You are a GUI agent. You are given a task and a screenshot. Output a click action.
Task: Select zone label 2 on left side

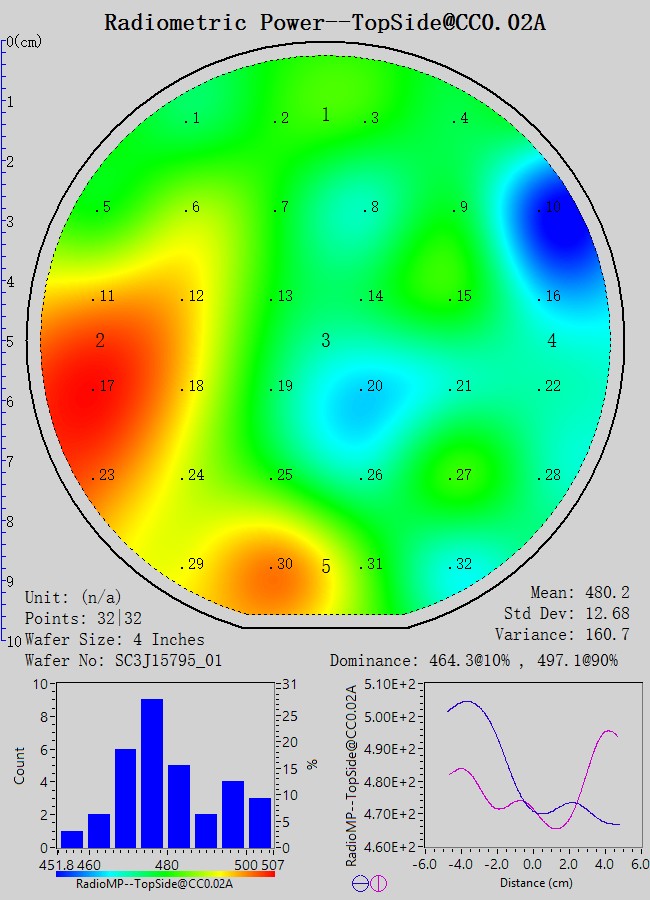tap(100, 341)
